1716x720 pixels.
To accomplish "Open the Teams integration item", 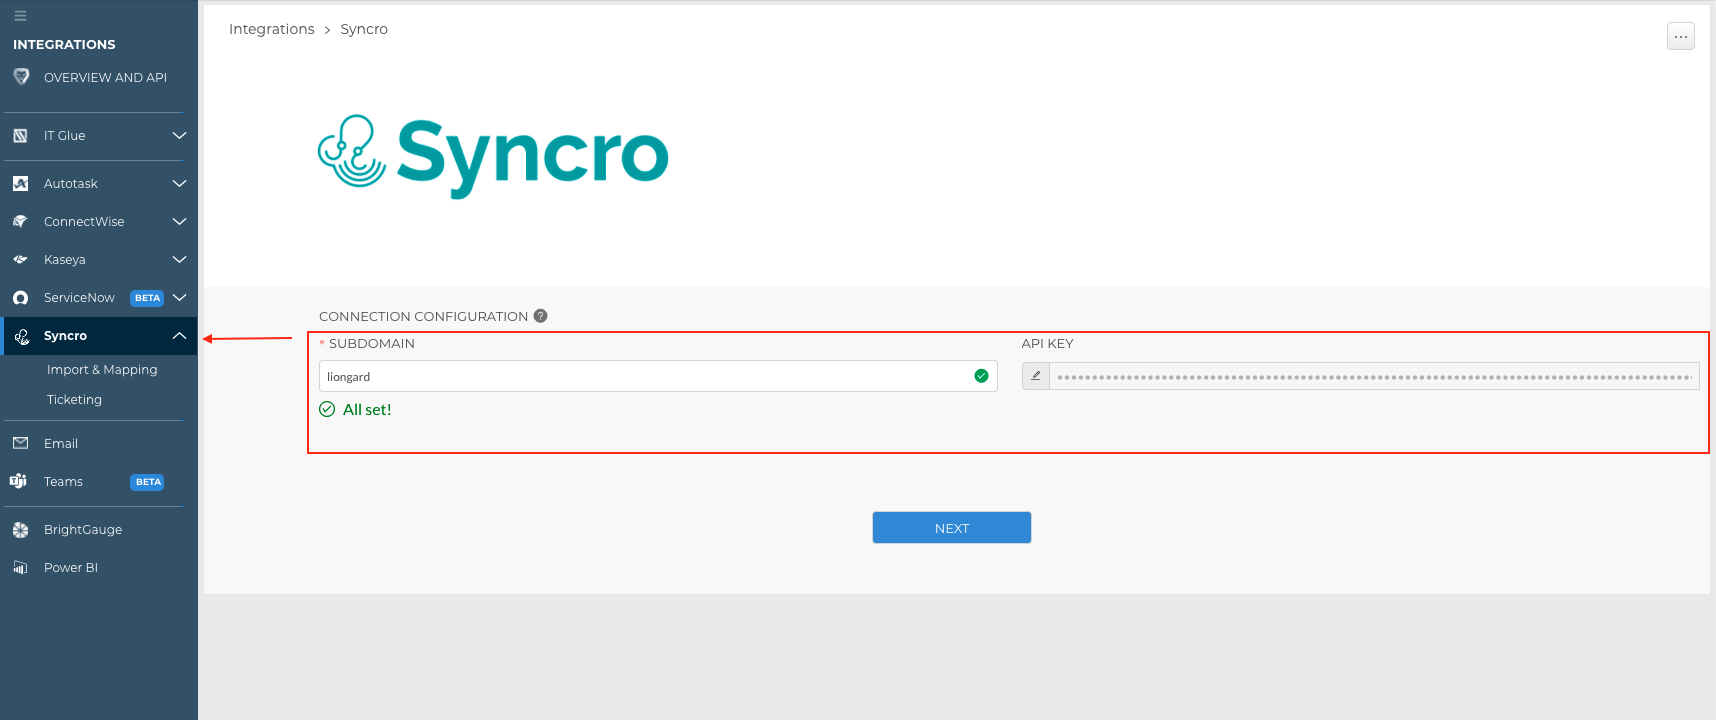I will click(x=63, y=481).
